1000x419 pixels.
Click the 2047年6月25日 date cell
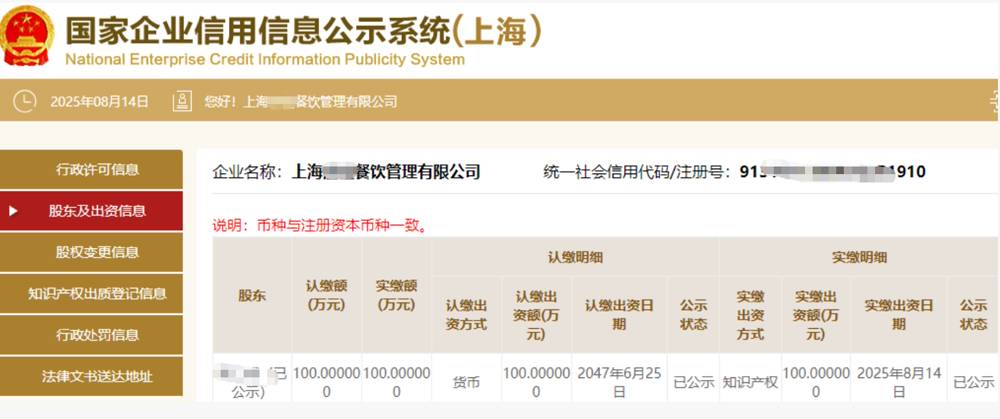pyautogui.click(x=619, y=383)
